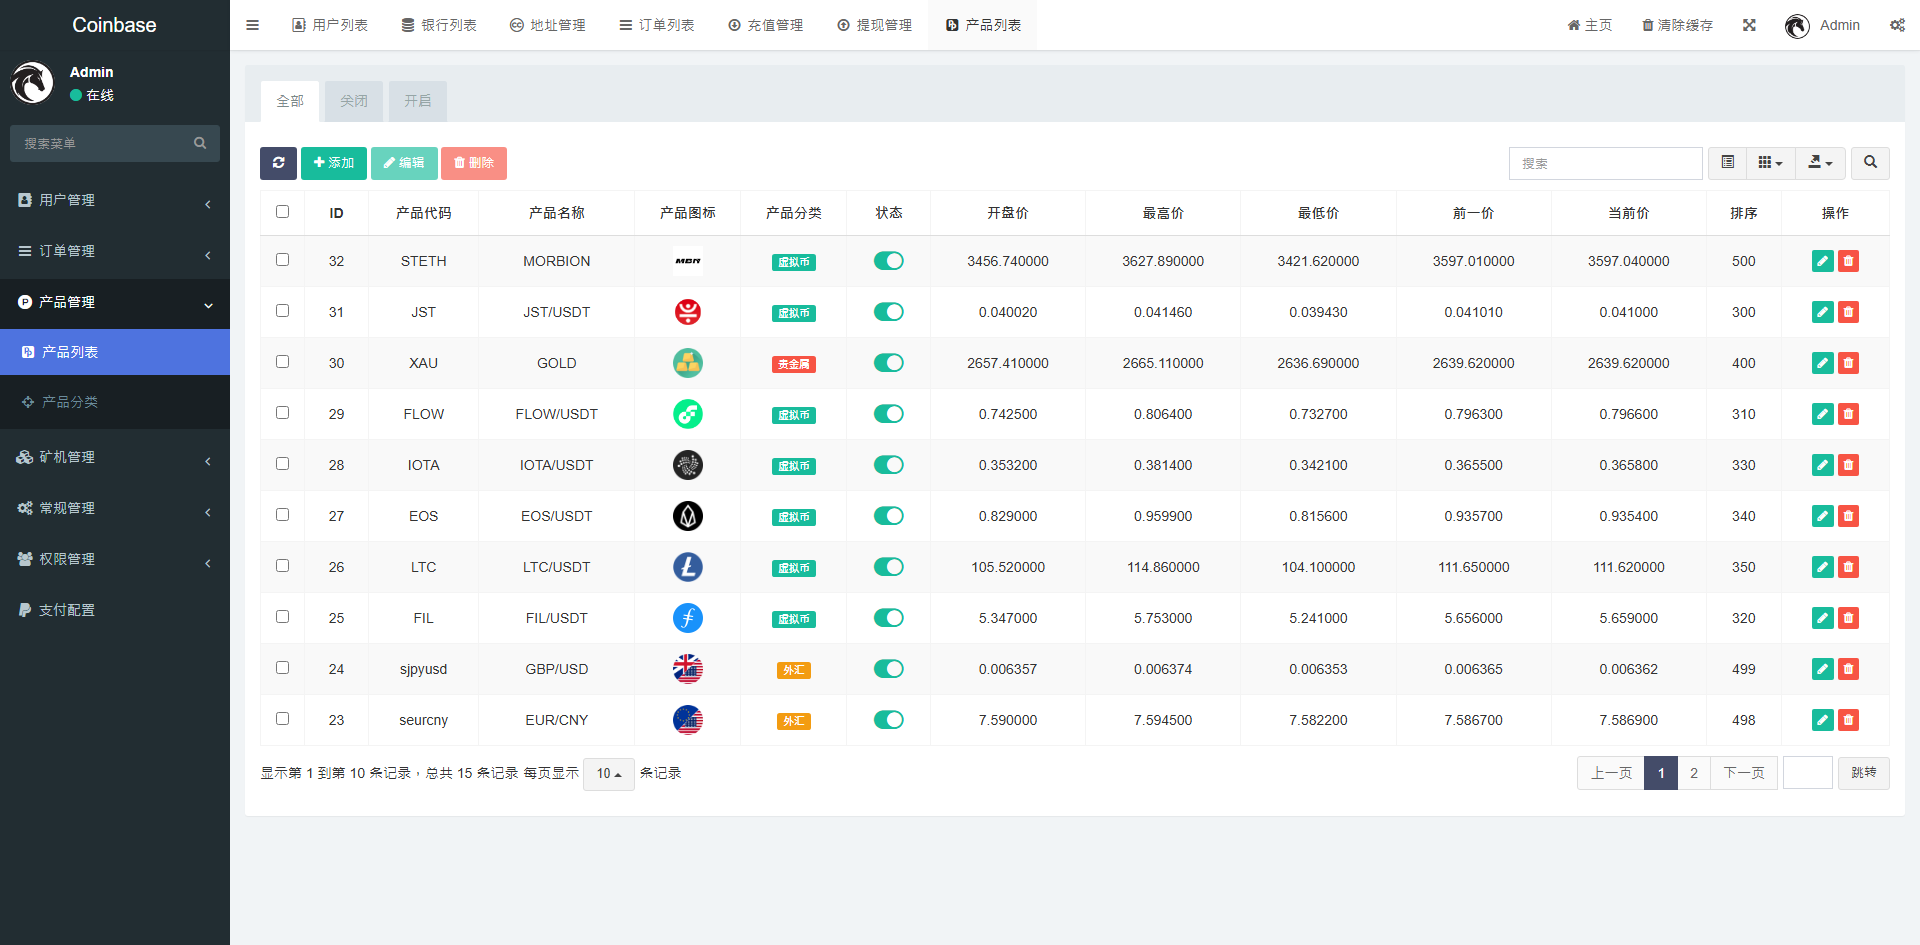The width and height of the screenshot is (1920, 945).
Task: Click the page jump number field
Action: click(x=1808, y=773)
